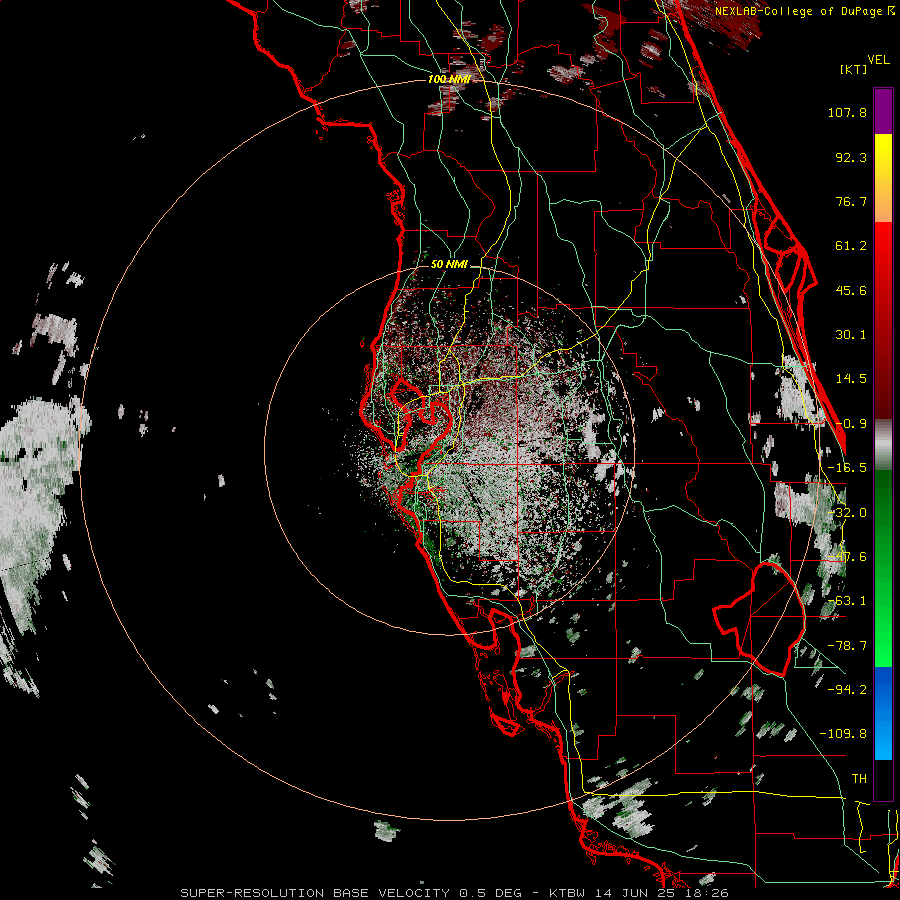Screen dimensions: 900x900
Task: Click the green segment of the color bar
Action: point(883,568)
